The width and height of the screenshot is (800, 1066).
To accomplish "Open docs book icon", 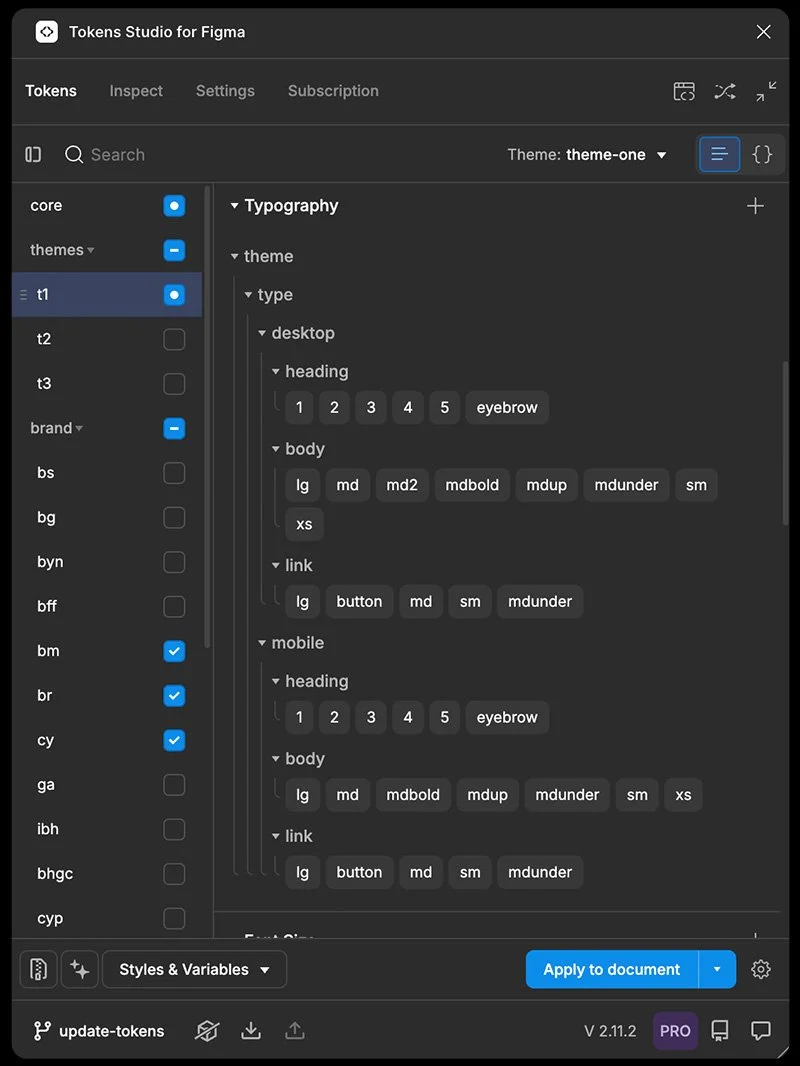I will (x=720, y=1031).
